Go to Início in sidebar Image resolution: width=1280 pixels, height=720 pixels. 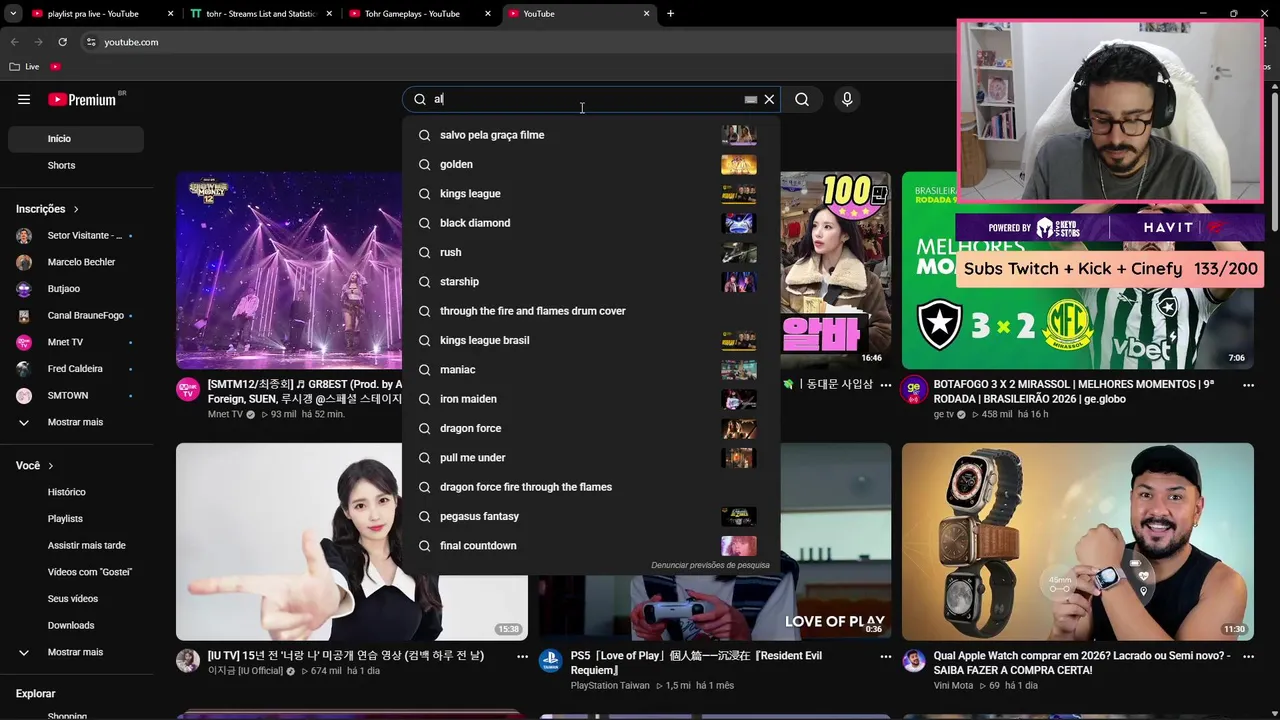(76, 139)
